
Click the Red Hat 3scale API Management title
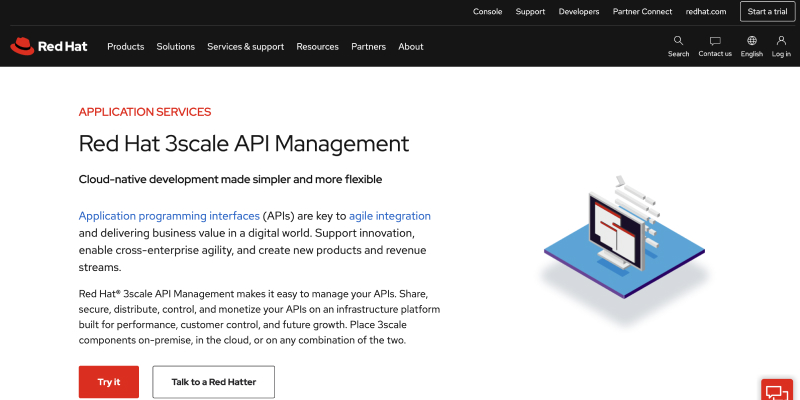pos(244,143)
